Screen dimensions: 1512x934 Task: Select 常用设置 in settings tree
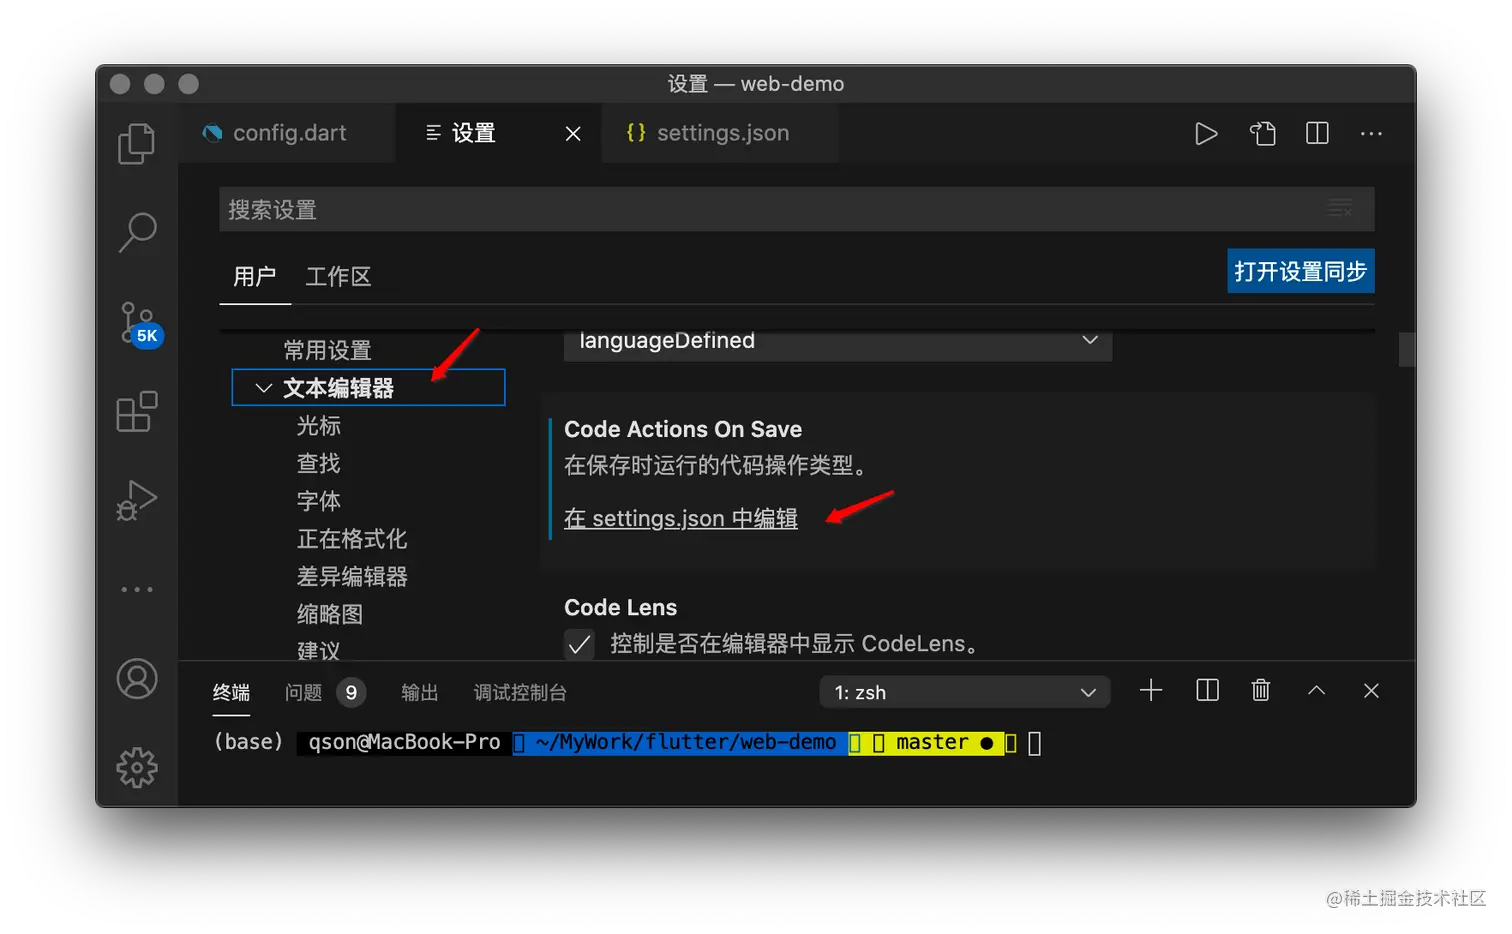point(327,350)
